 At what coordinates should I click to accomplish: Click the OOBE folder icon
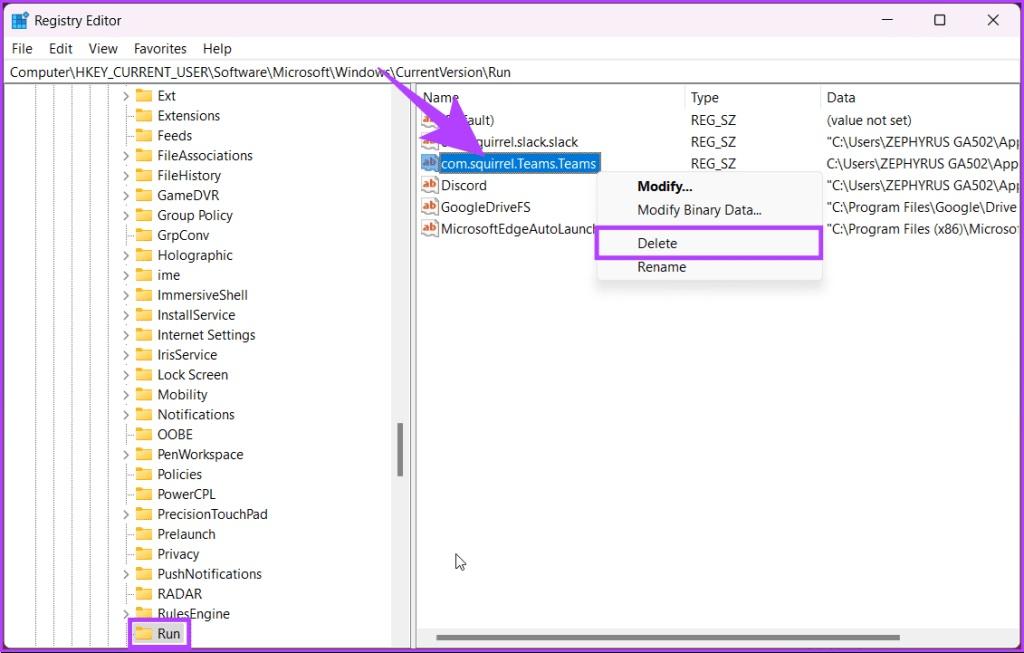pyautogui.click(x=143, y=434)
